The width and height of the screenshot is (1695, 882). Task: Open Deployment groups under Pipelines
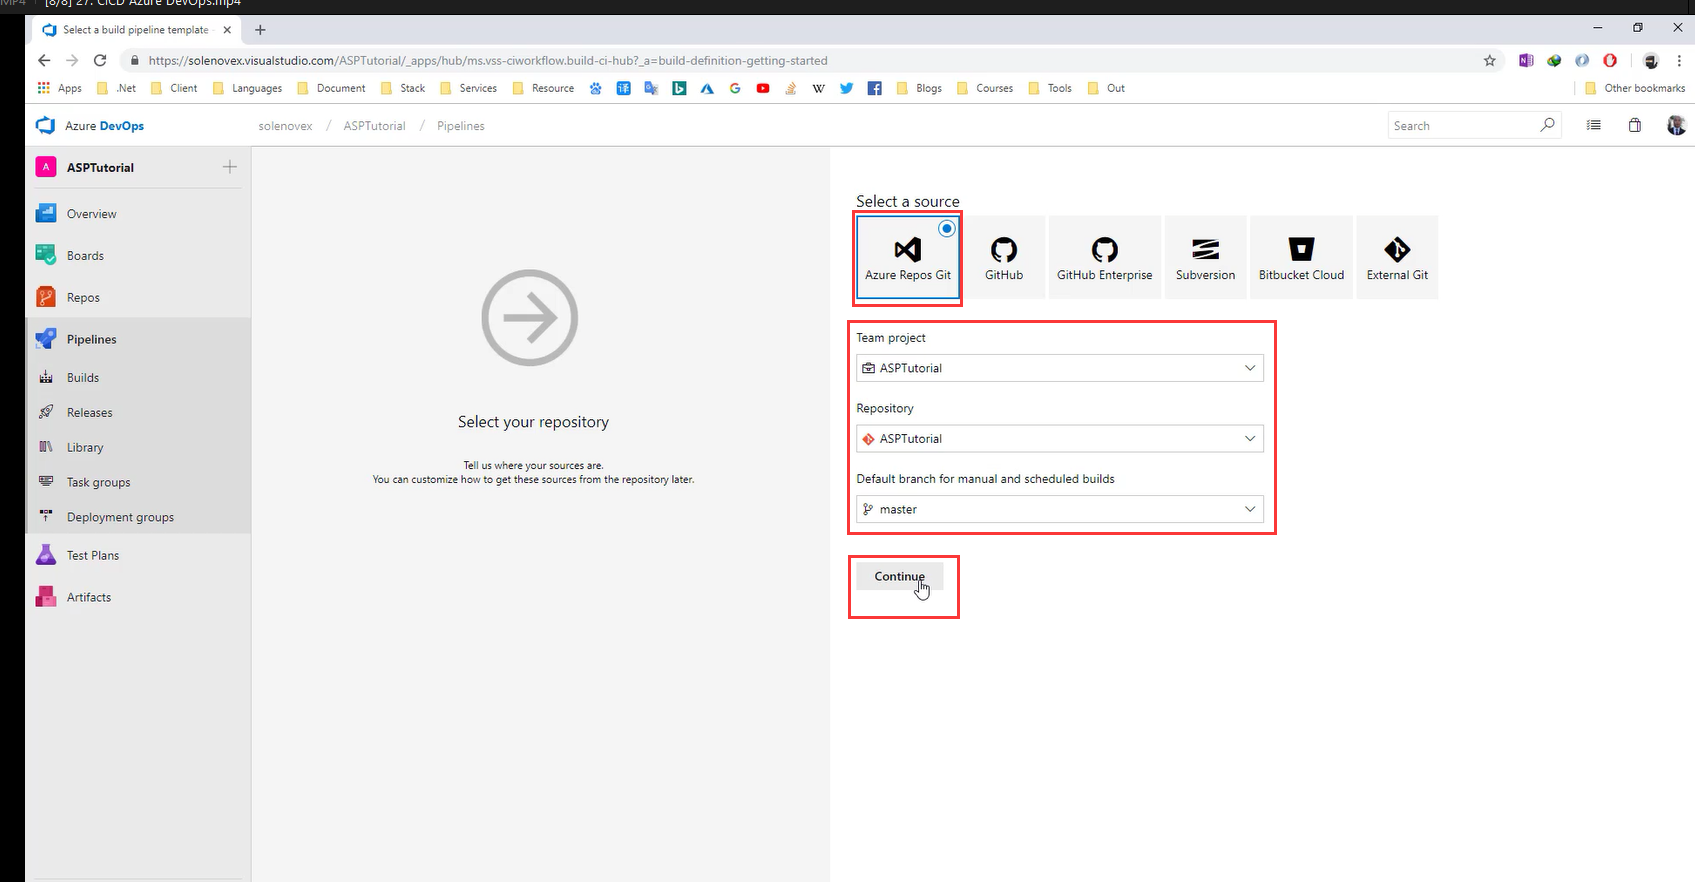tap(138, 518)
